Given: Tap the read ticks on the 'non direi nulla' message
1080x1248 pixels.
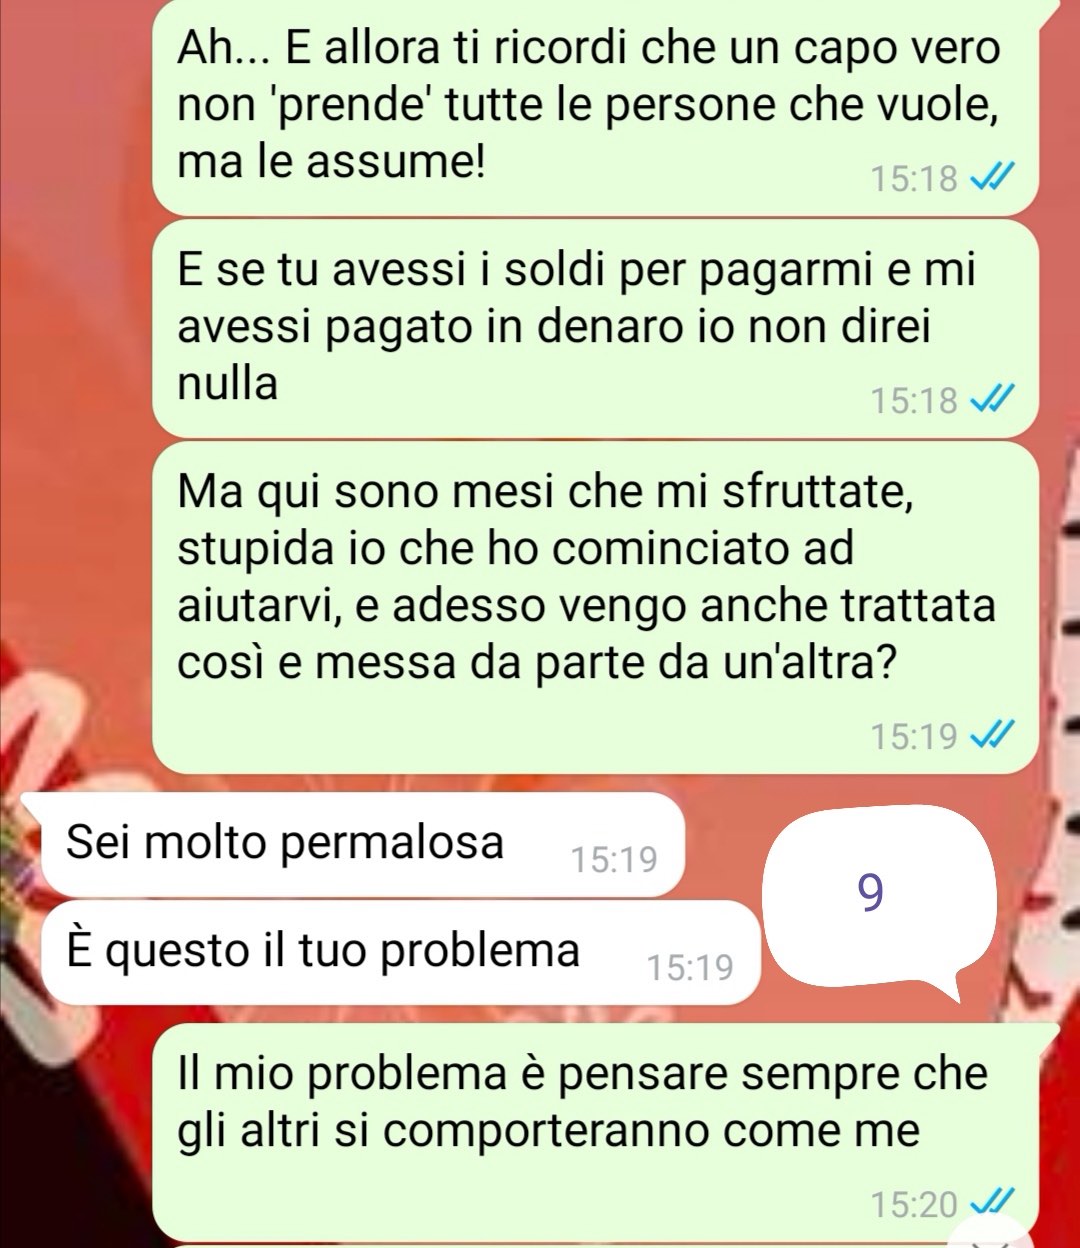Looking at the screenshot, I should (992, 401).
